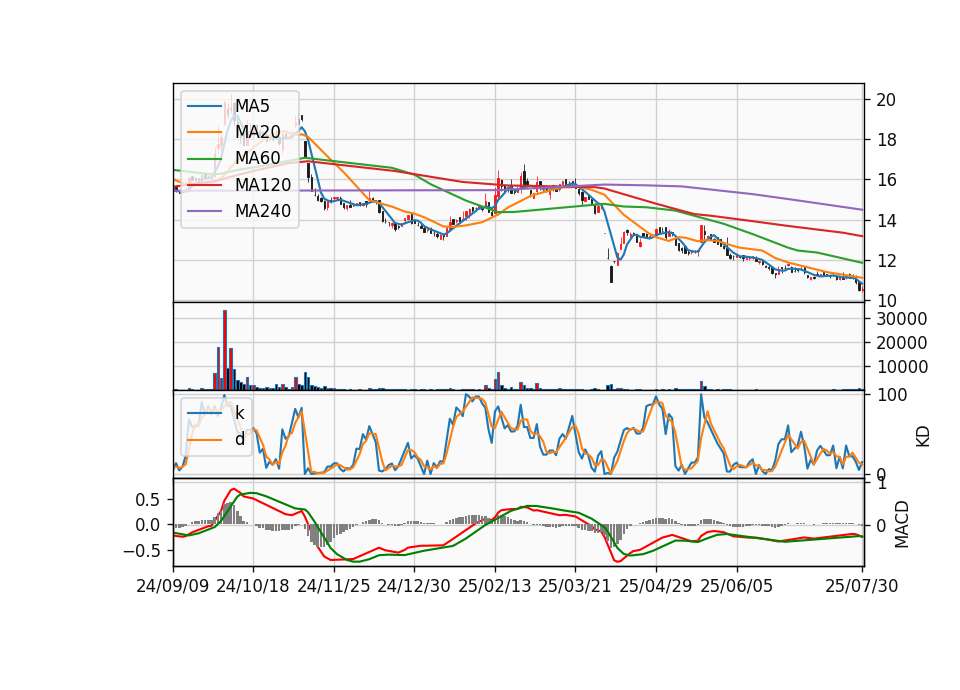Click the price axis value 20
960x690 pixels.
coord(886,100)
